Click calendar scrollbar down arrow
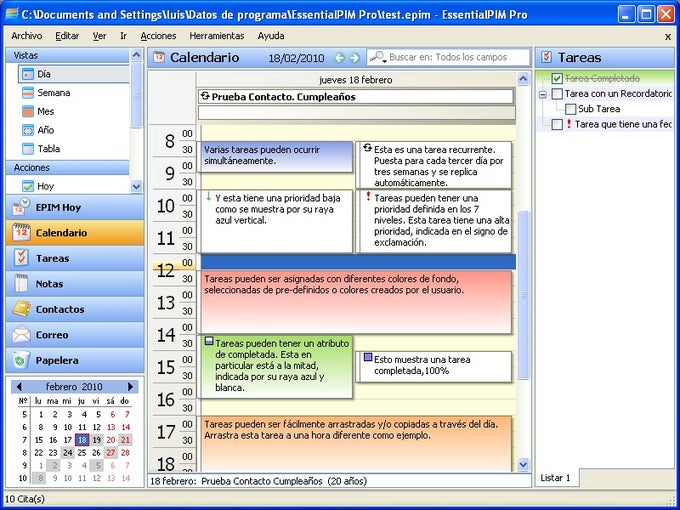680x510 pixels. pos(523,464)
